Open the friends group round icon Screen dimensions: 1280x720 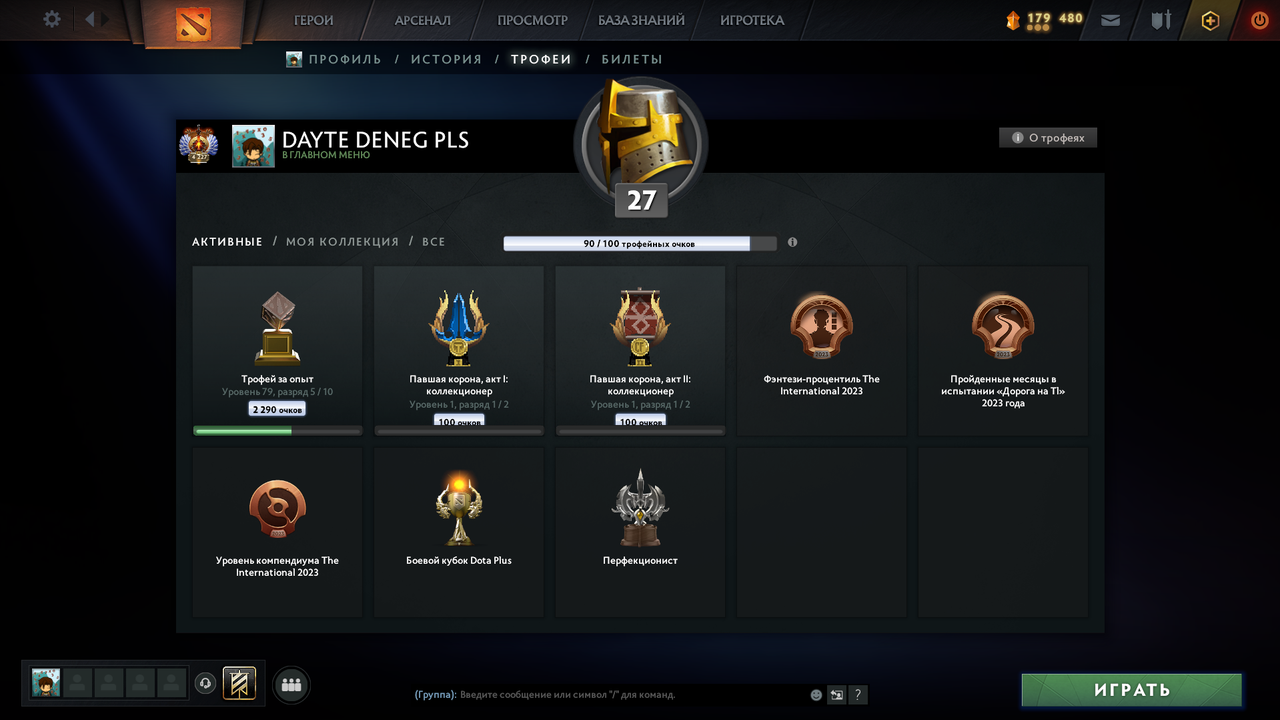[x=291, y=685]
